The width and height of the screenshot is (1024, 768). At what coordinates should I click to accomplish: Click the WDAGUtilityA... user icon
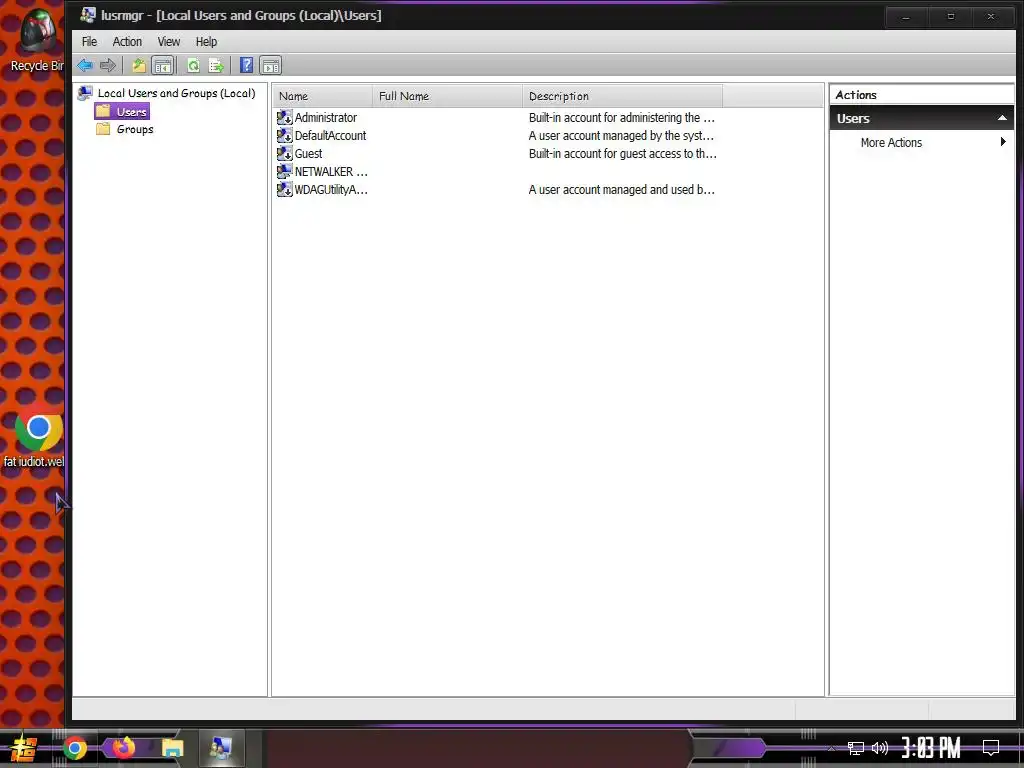[284, 189]
